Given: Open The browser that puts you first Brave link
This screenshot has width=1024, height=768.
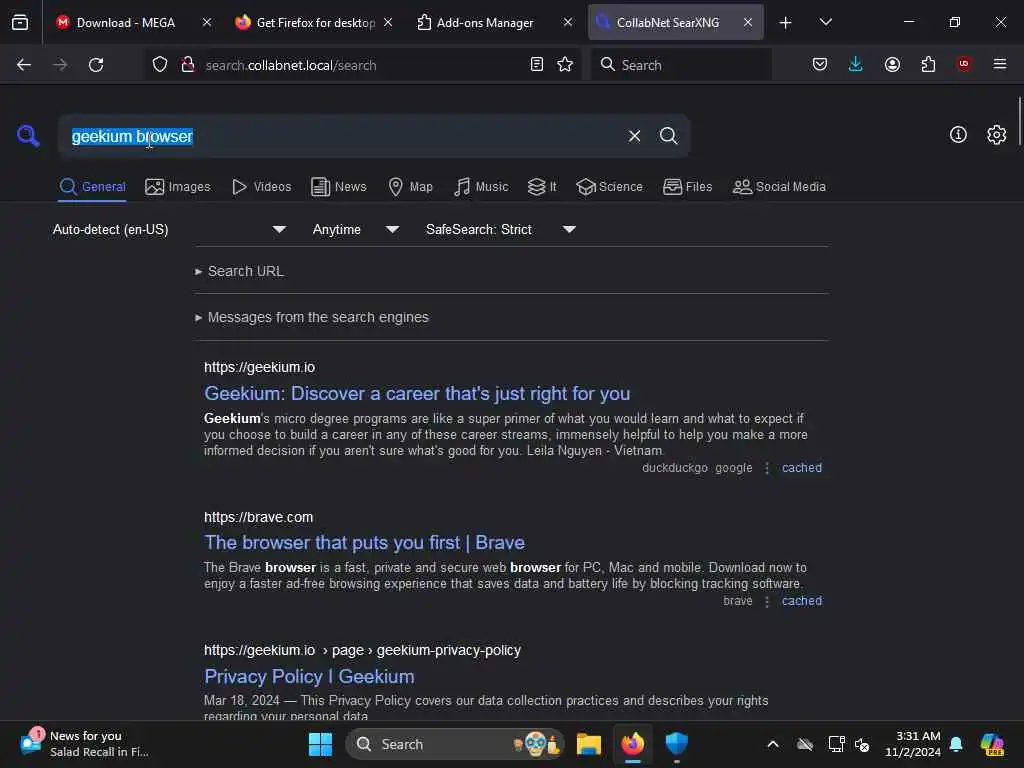Looking at the screenshot, I should [364, 543].
